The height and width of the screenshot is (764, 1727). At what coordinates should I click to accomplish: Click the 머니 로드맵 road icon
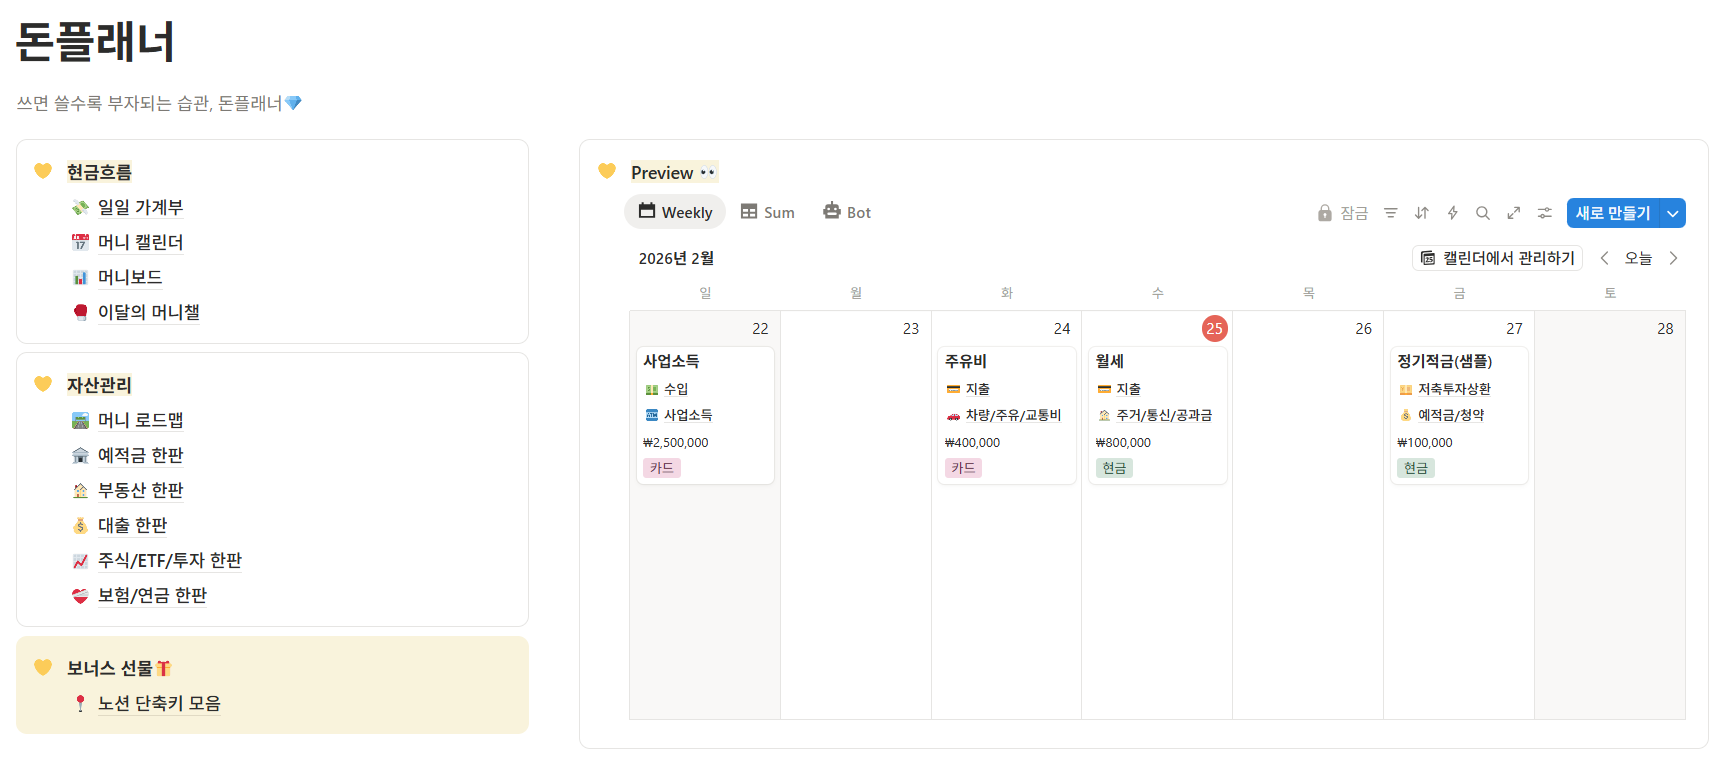[80, 421]
